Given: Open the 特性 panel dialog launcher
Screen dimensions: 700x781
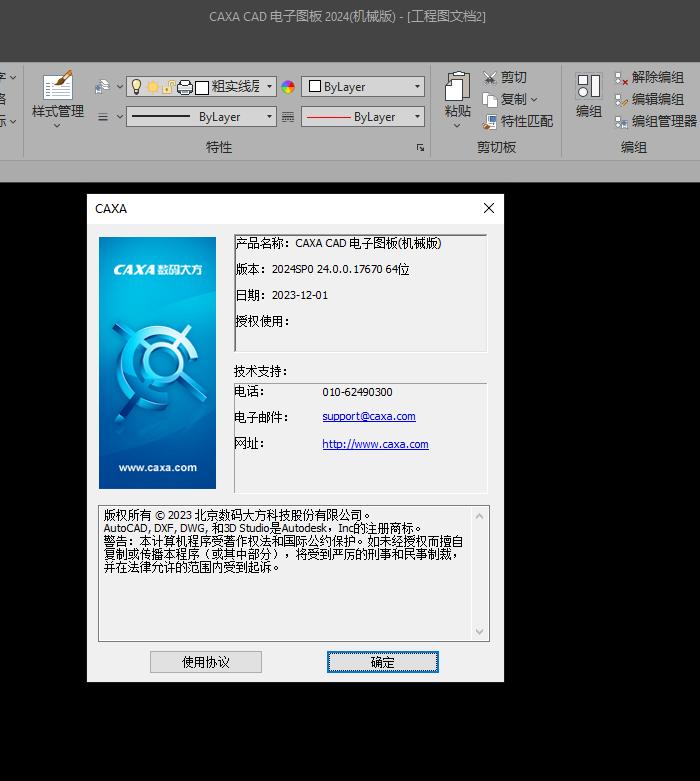Looking at the screenshot, I should [420, 147].
